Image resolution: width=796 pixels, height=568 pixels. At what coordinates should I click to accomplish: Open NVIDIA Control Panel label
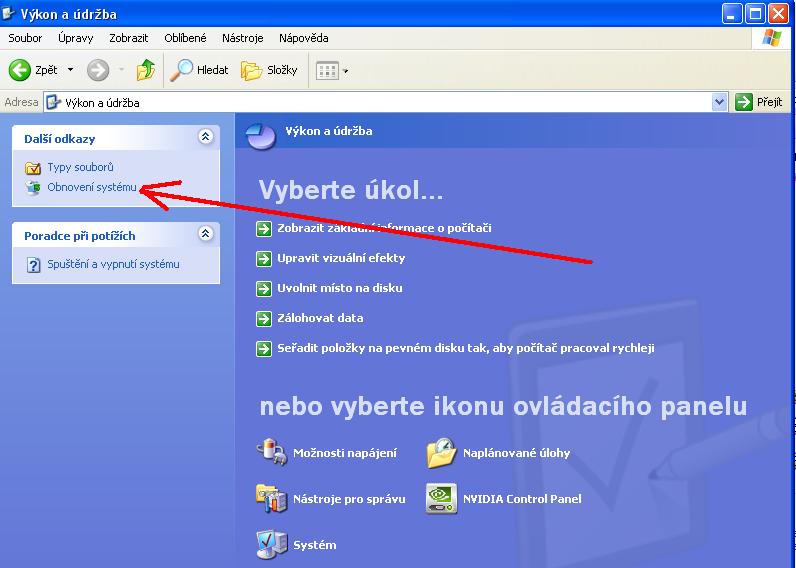[522, 499]
